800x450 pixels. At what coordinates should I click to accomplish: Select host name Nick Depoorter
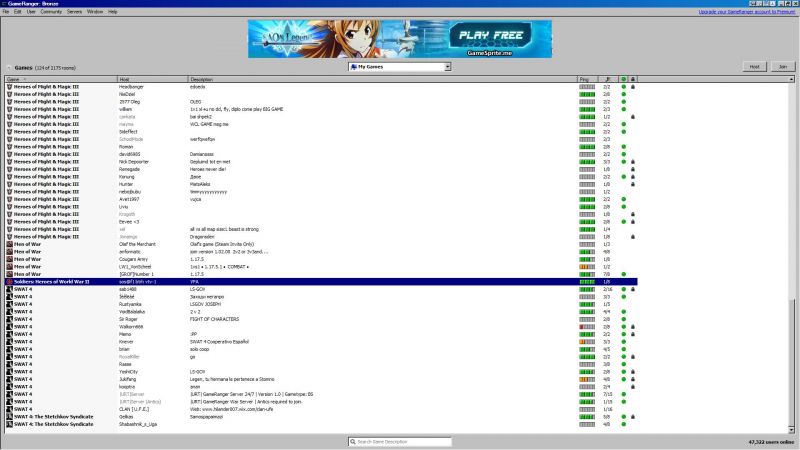click(x=134, y=162)
